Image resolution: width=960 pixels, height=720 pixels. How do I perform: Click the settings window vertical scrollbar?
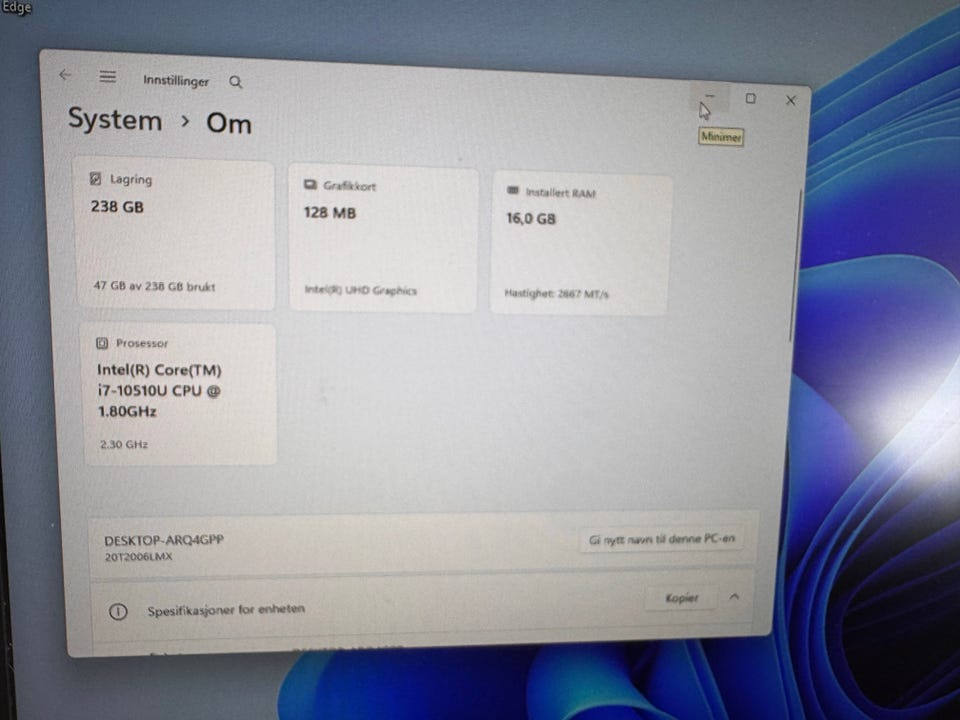795,264
